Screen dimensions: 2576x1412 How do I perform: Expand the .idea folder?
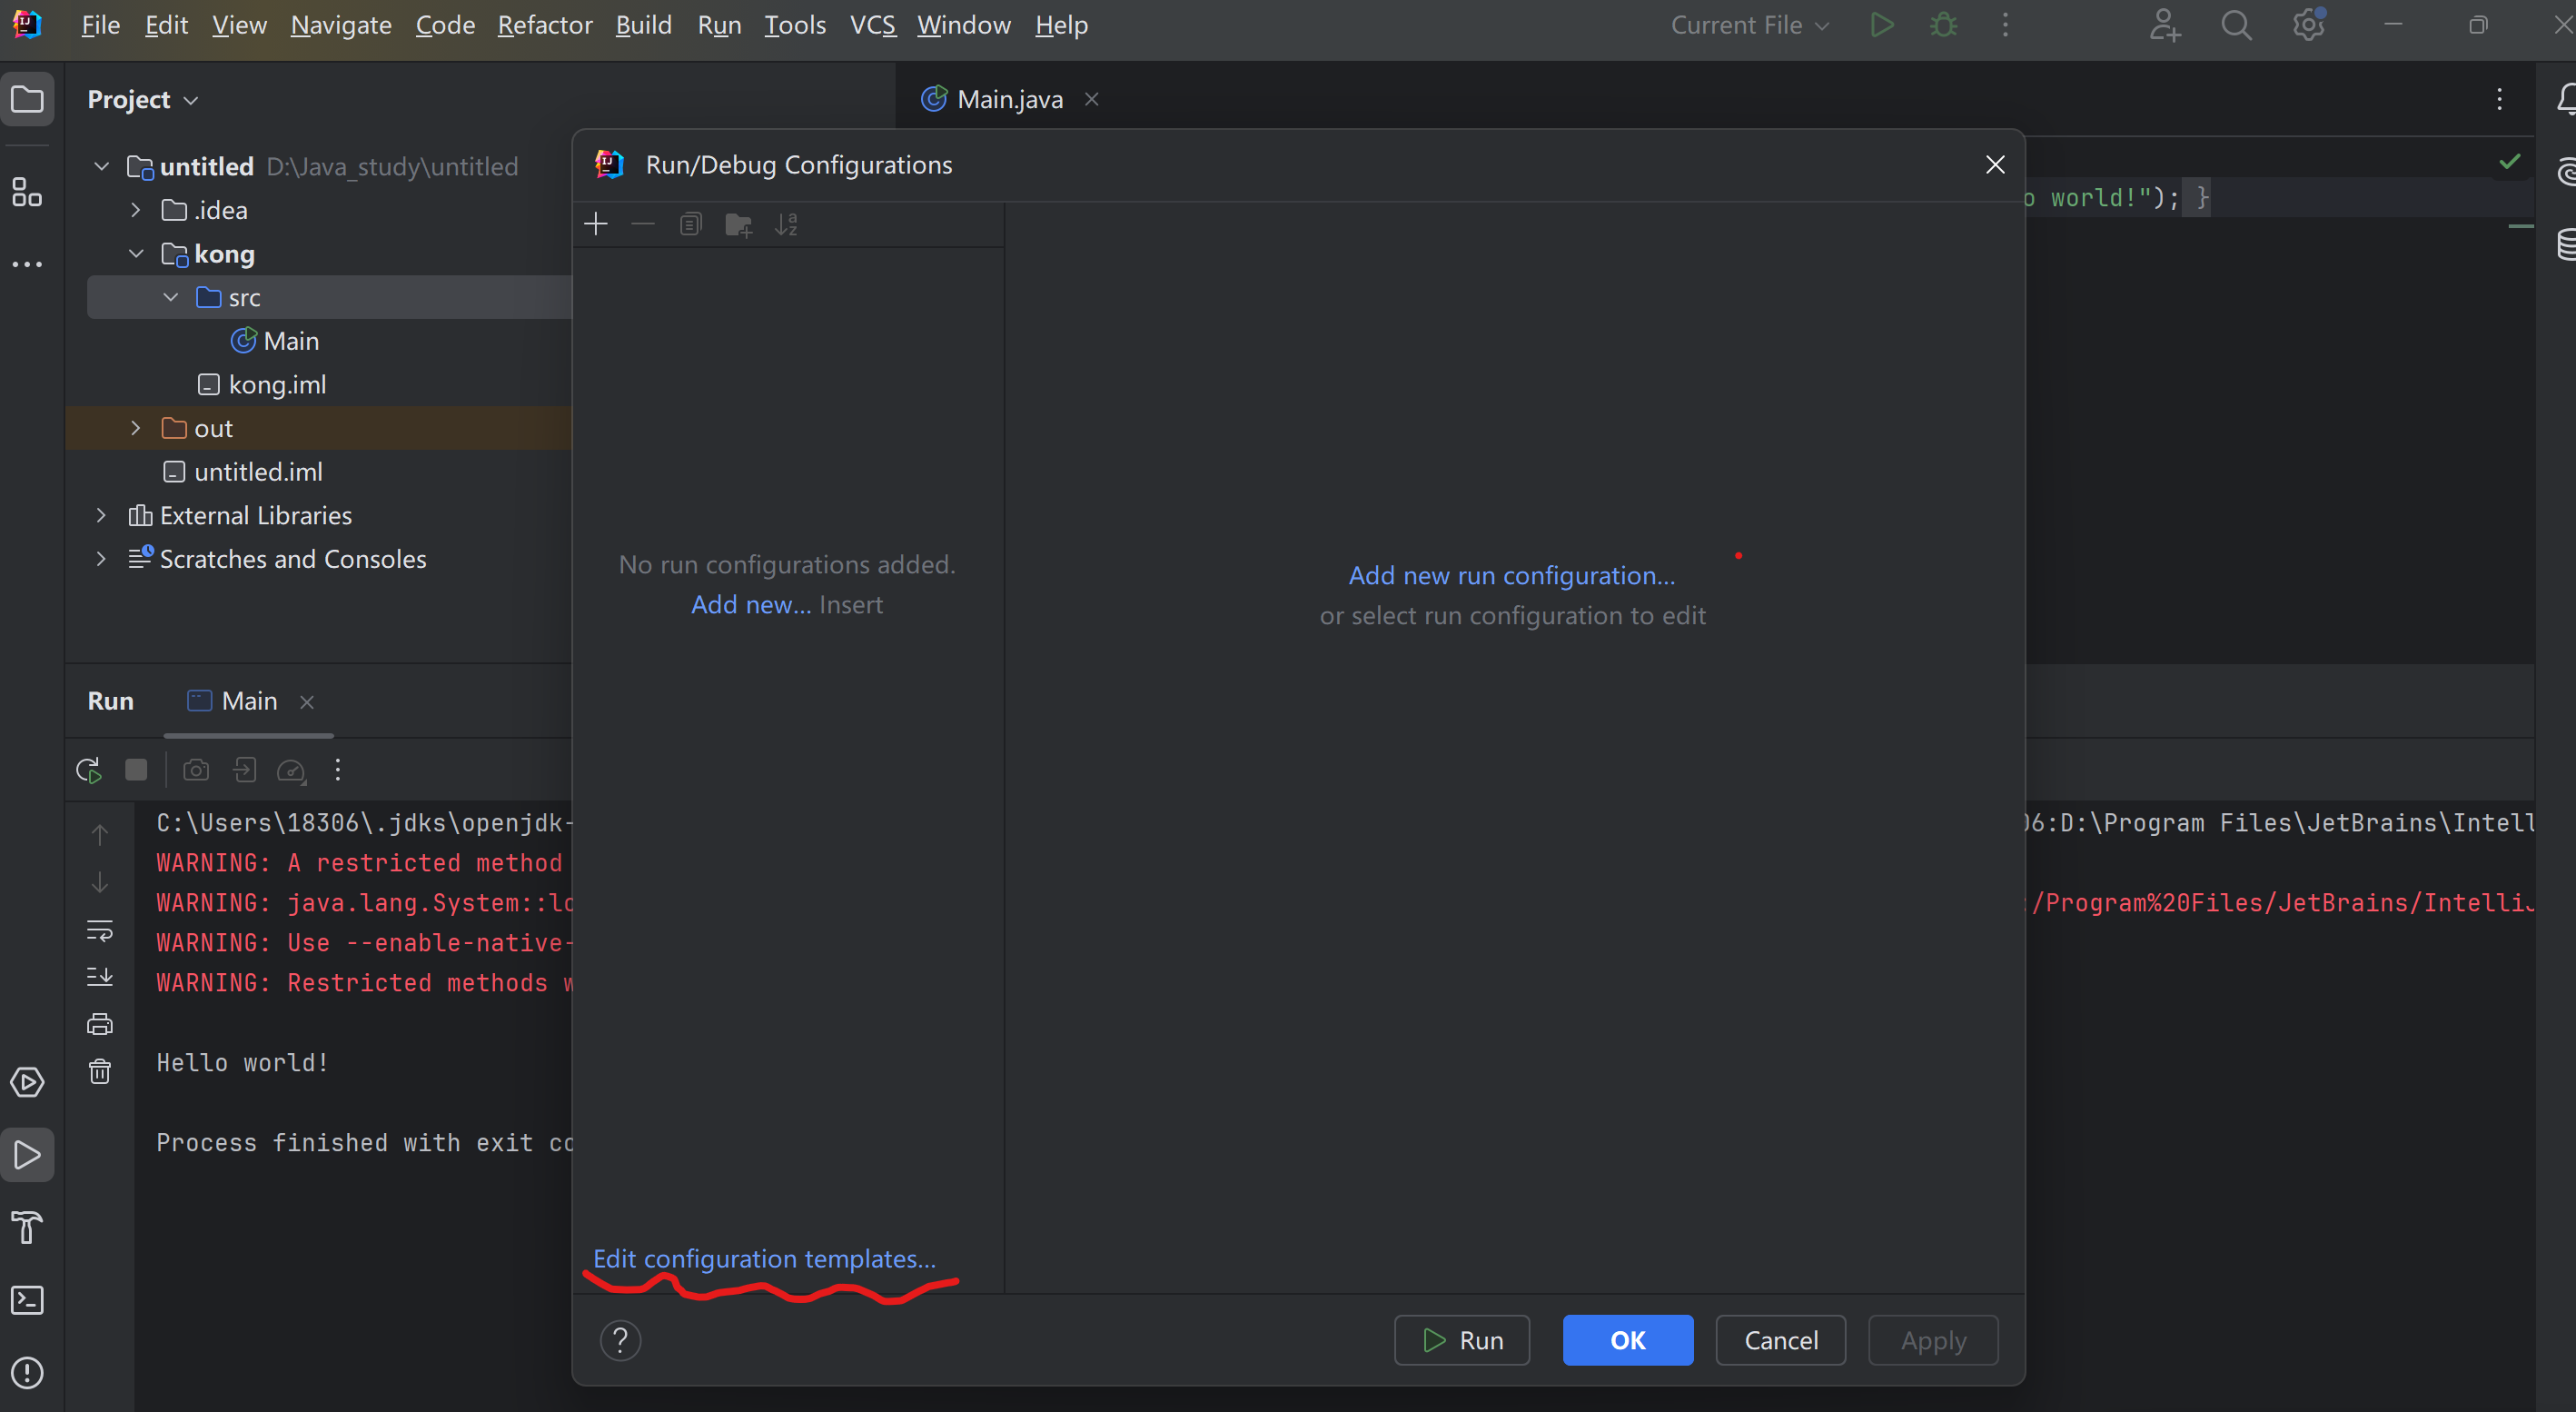coord(136,210)
